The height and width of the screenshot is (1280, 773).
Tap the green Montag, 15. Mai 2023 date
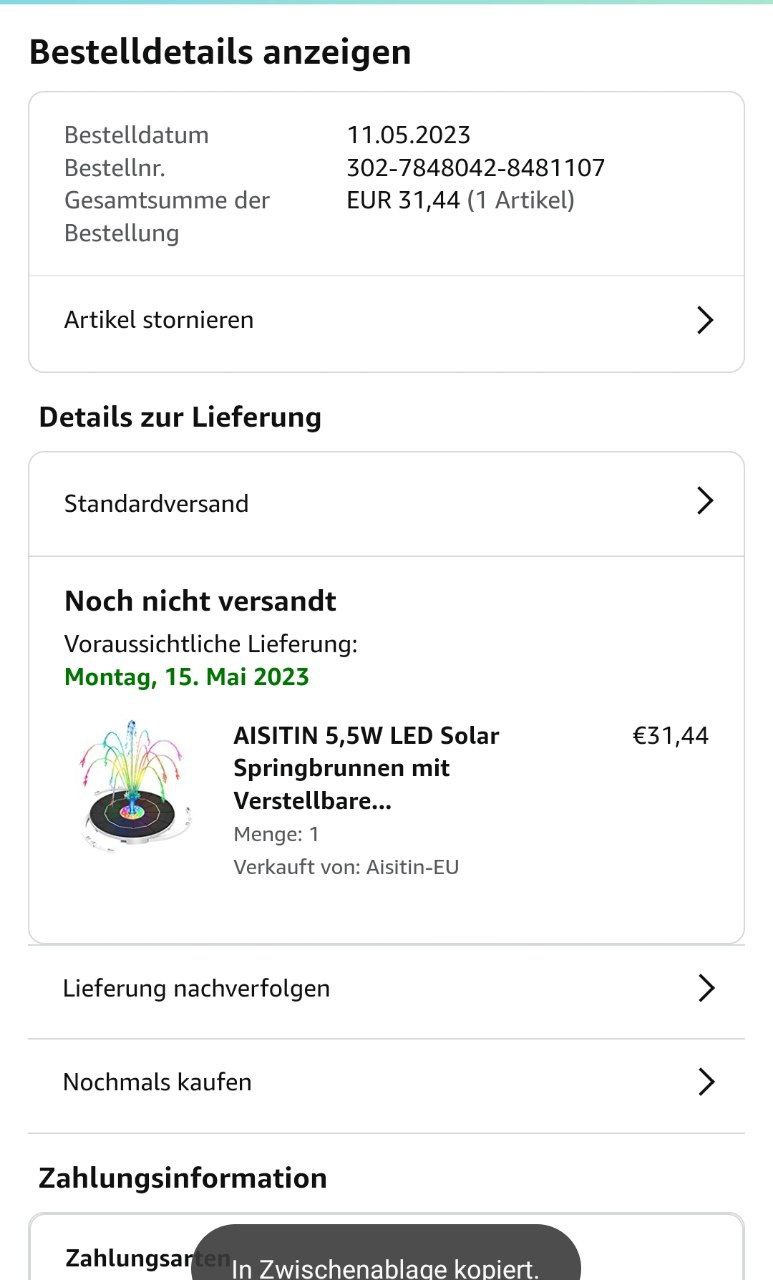187,677
